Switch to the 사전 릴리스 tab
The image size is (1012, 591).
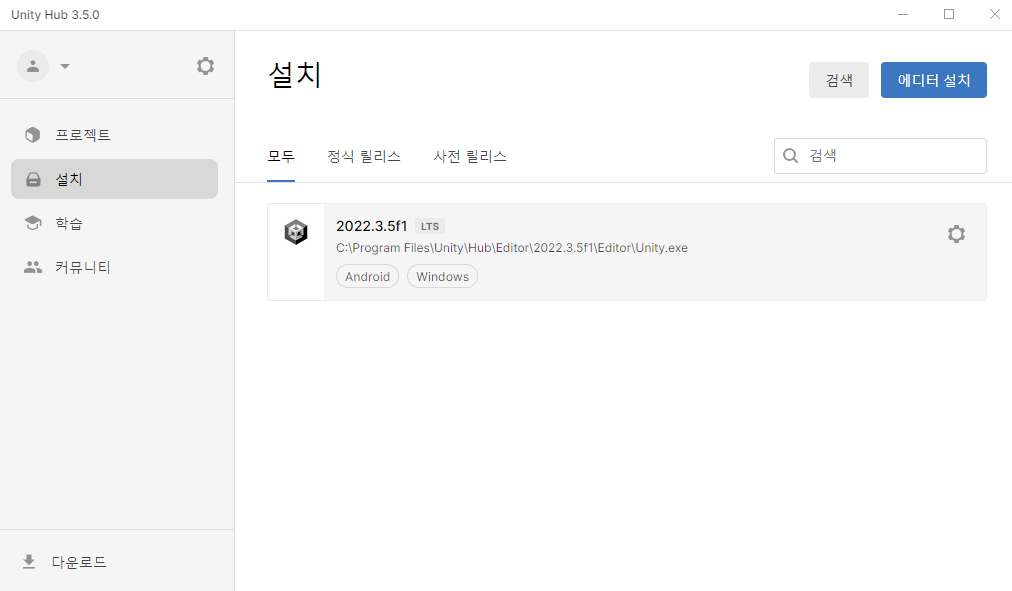coord(470,156)
